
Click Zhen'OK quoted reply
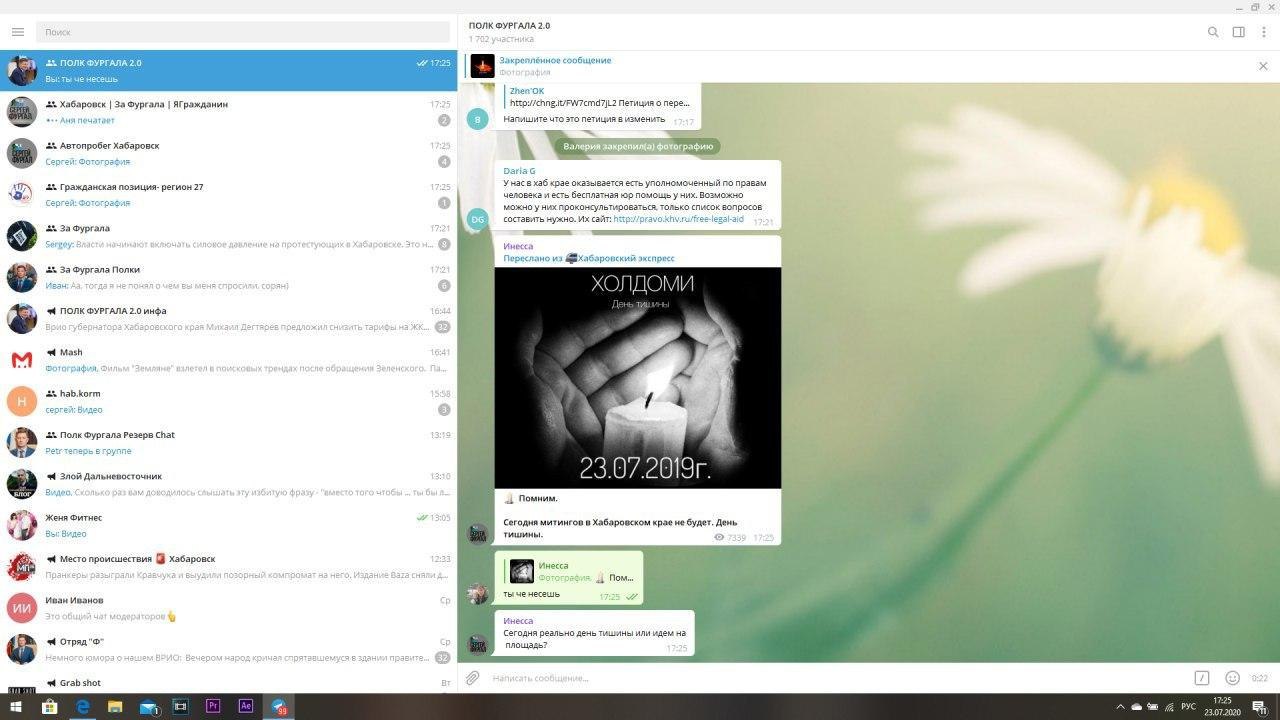click(600, 97)
